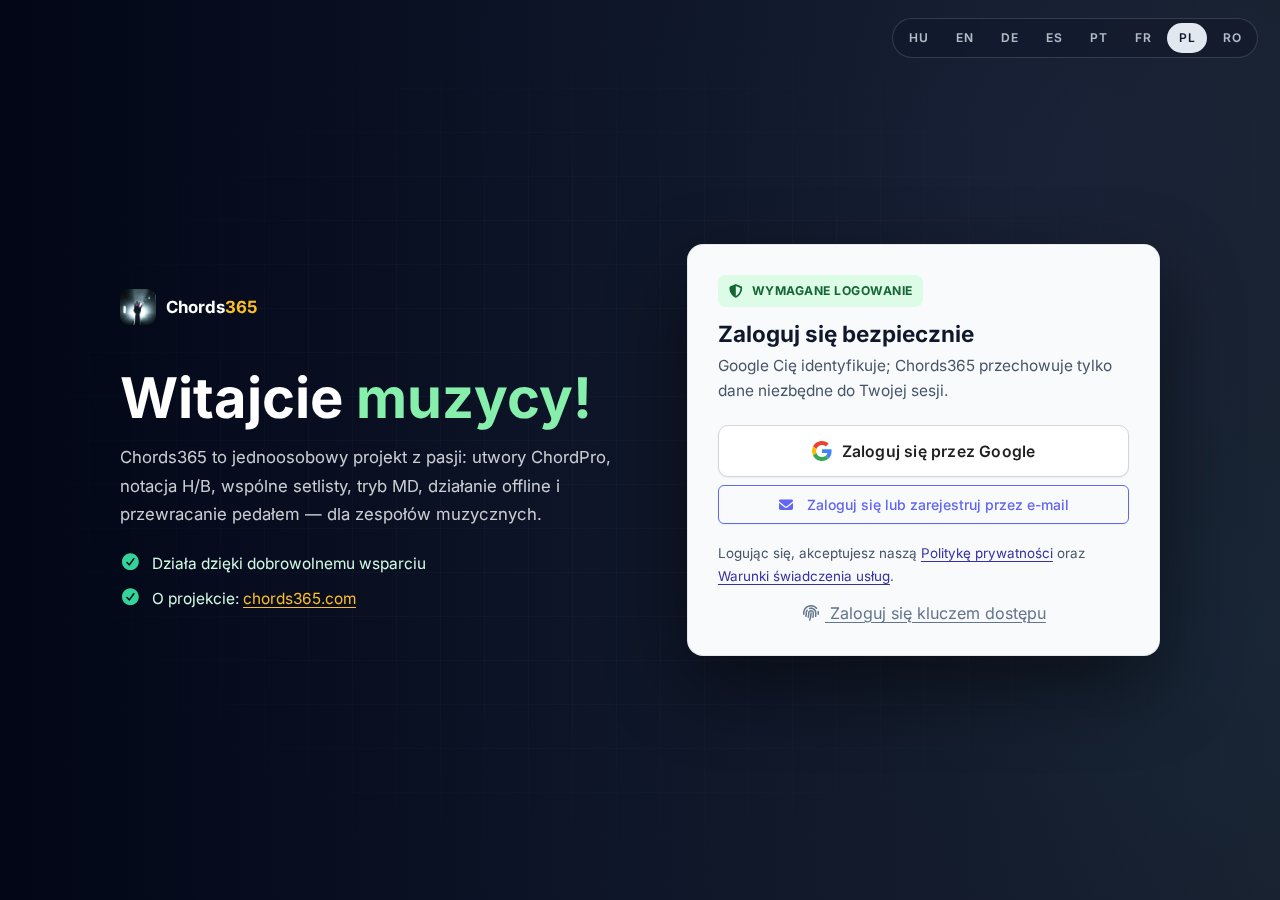Viewport: 1280px width, 900px height.
Task: Switch language to PT
Action: pos(1098,38)
